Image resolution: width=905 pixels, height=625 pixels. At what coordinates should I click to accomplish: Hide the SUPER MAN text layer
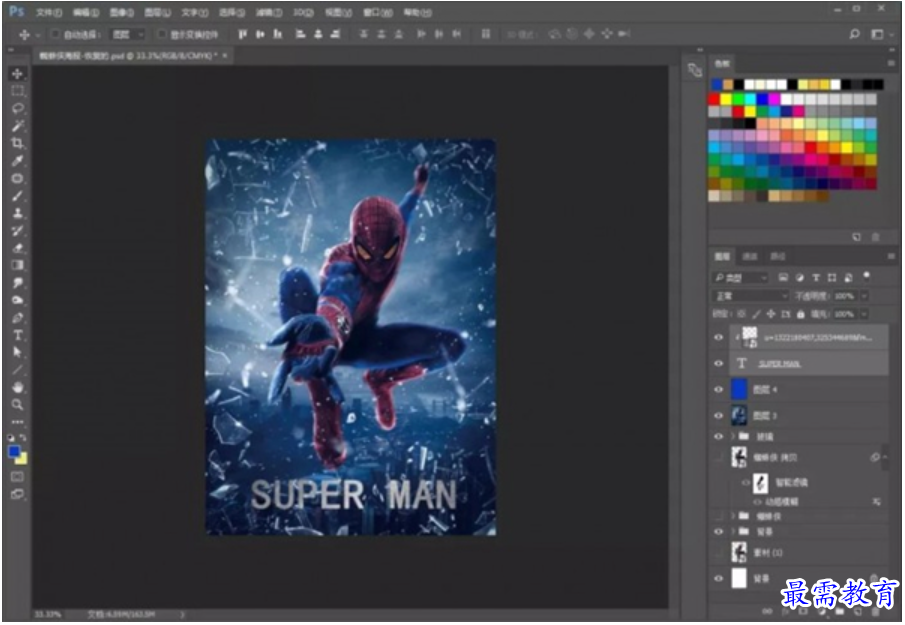coord(719,363)
